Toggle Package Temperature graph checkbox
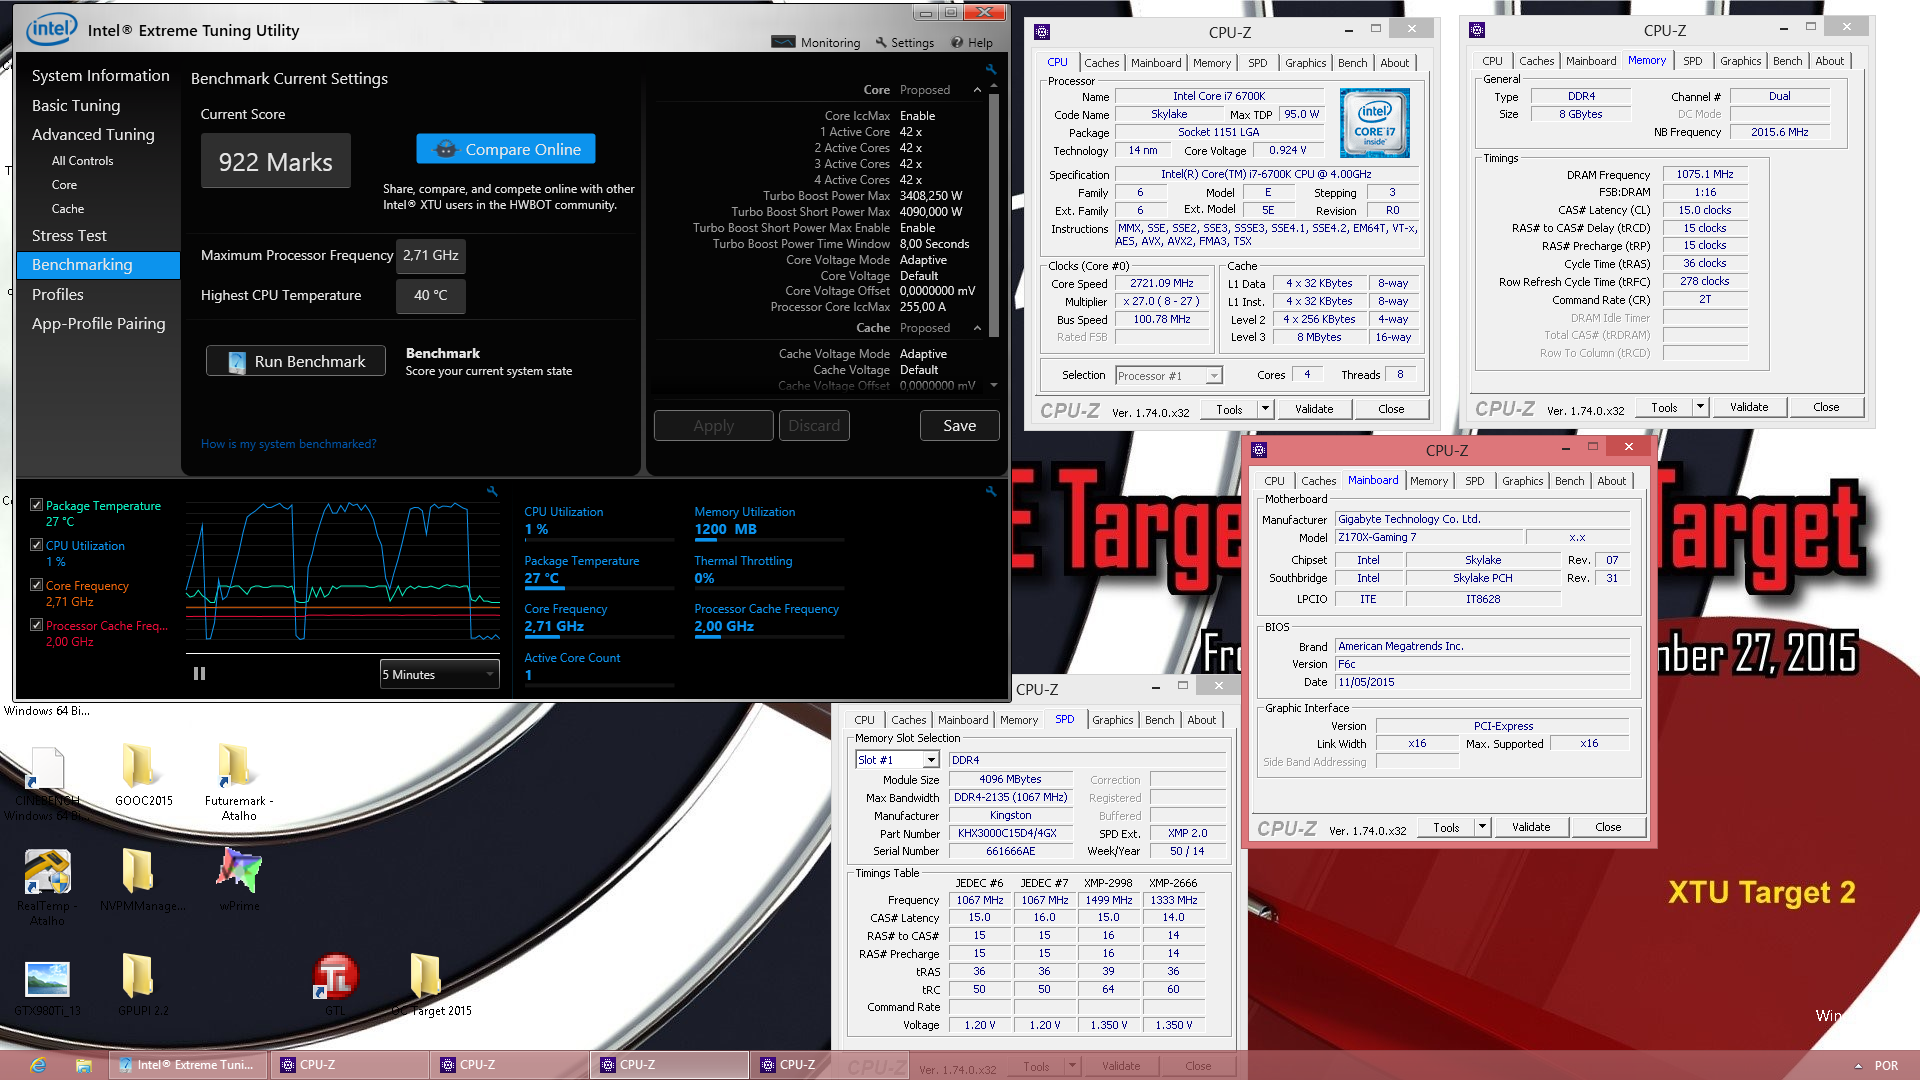The height and width of the screenshot is (1080, 1920). tap(36, 505)
